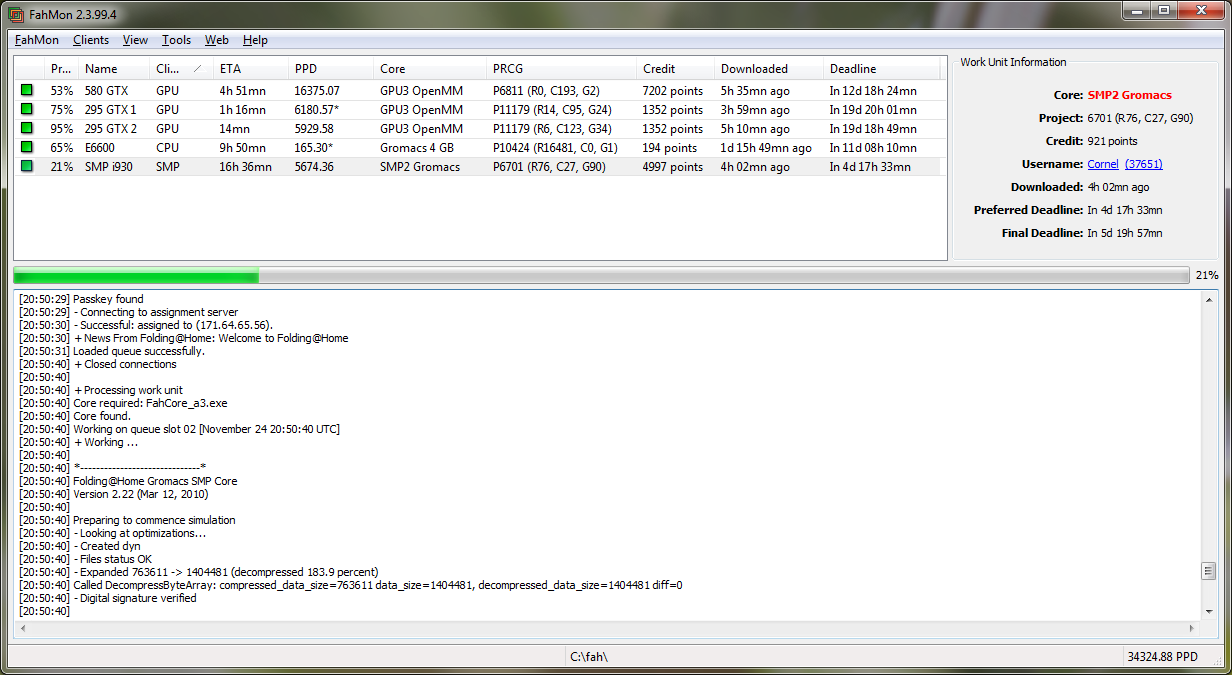
Task: Click the SMP2 Gromacs core cell in table
Action: click(x=420, y=167)
